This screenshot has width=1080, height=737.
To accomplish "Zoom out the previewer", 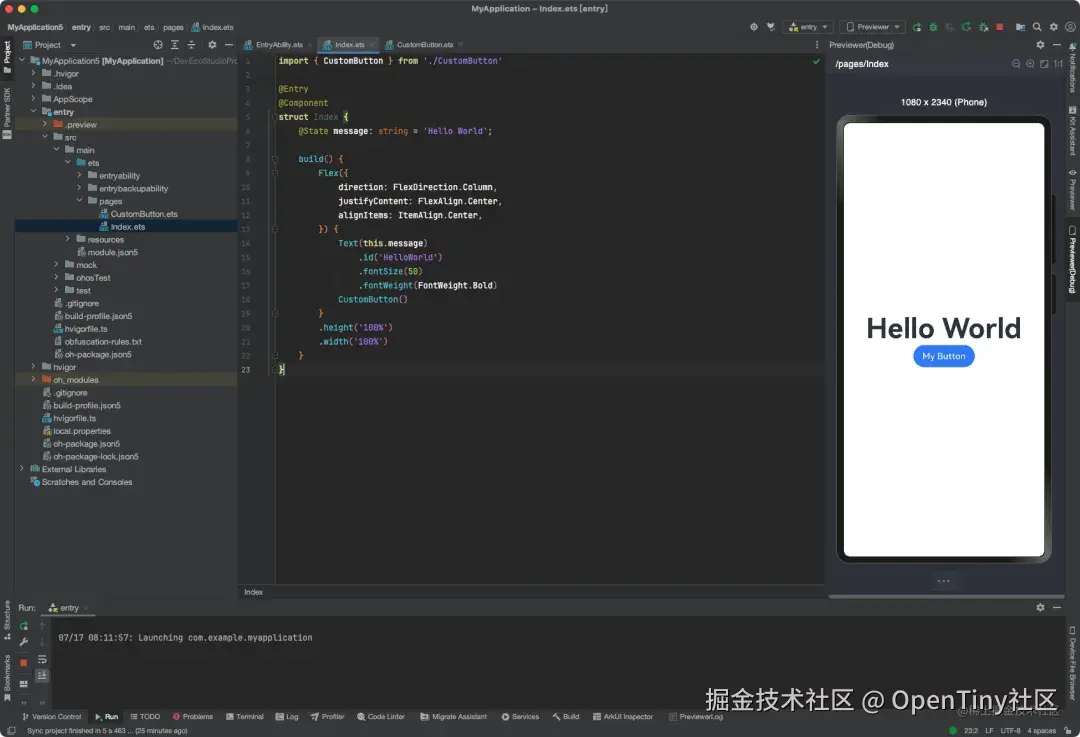I will (x=1016, y=63).
